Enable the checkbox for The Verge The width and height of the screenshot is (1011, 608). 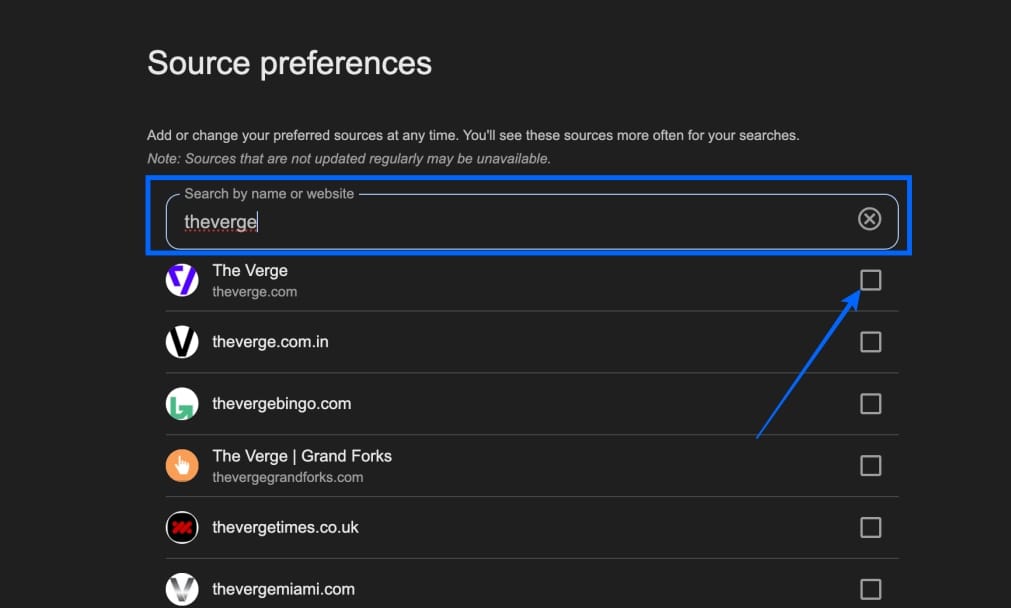870,280
